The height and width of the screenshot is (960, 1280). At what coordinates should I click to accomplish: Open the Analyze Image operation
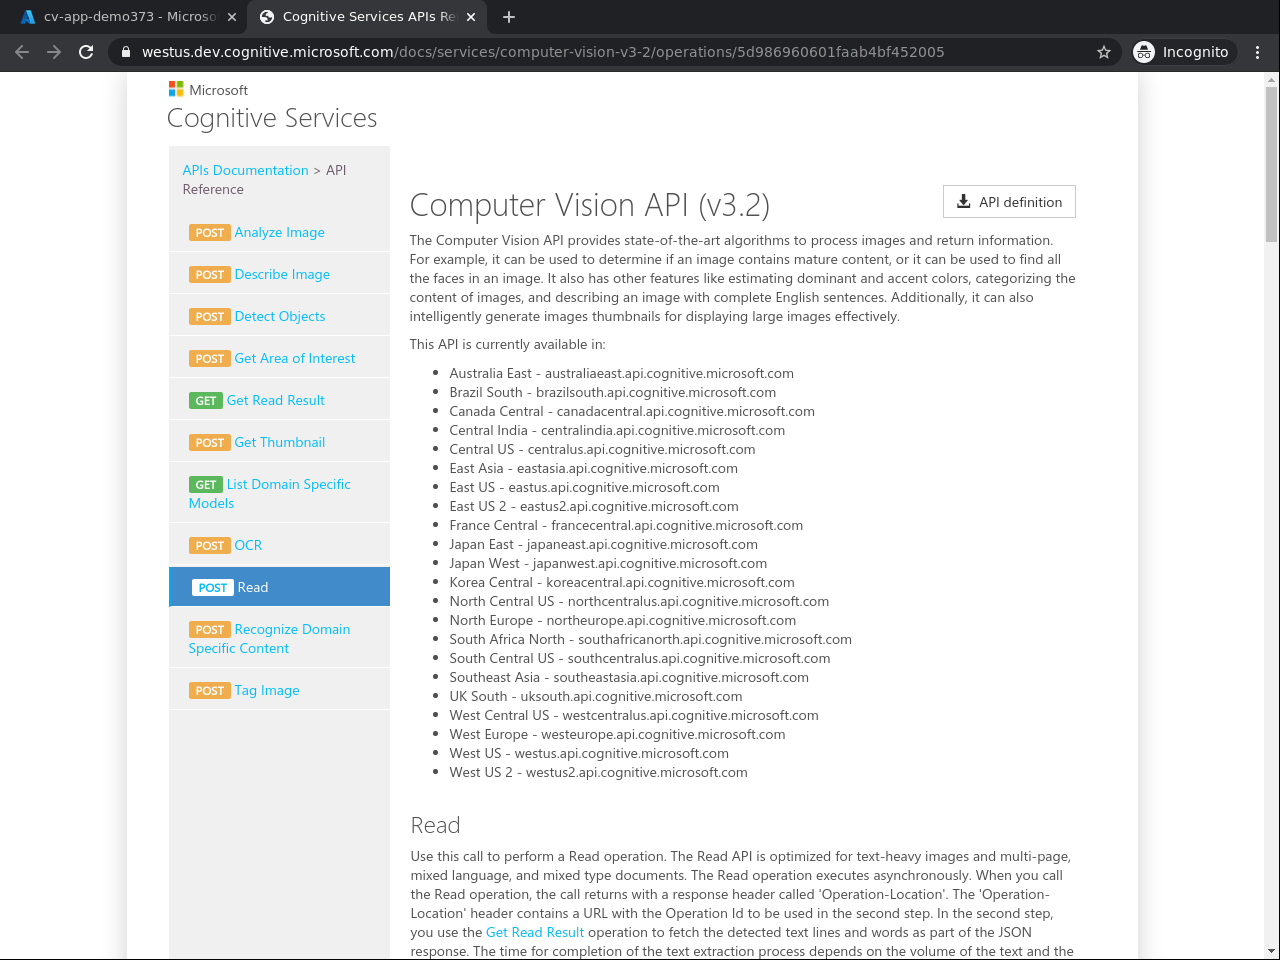tap(281, 232)
